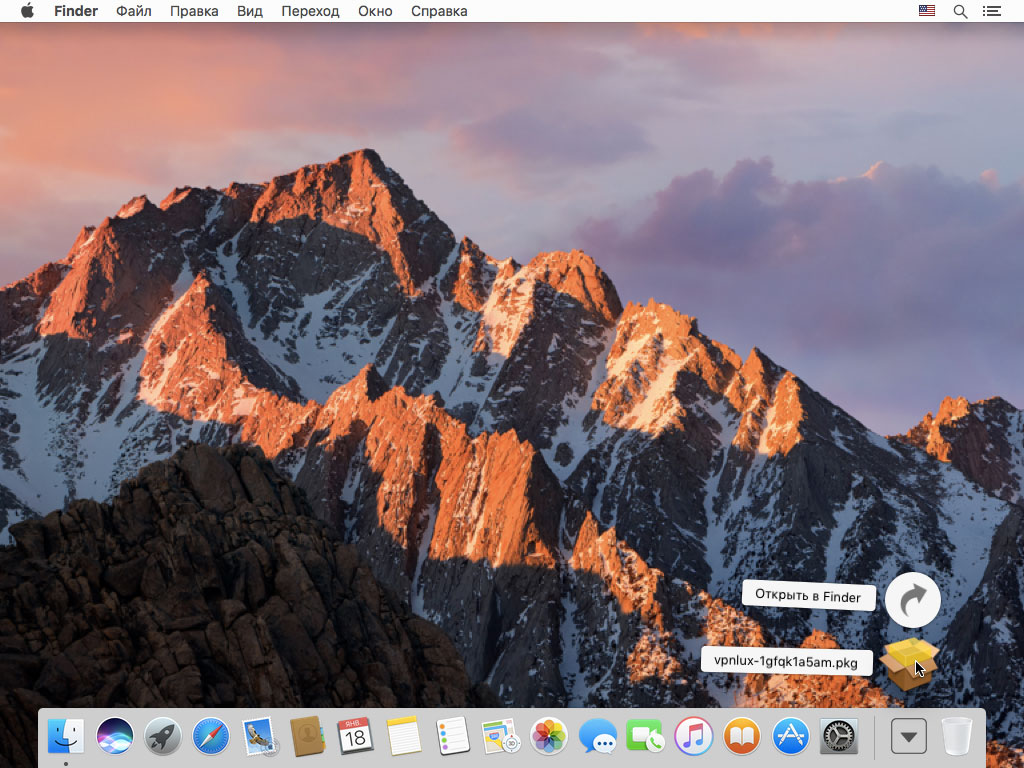Open the Trash in the Dock

pos(957,738)
